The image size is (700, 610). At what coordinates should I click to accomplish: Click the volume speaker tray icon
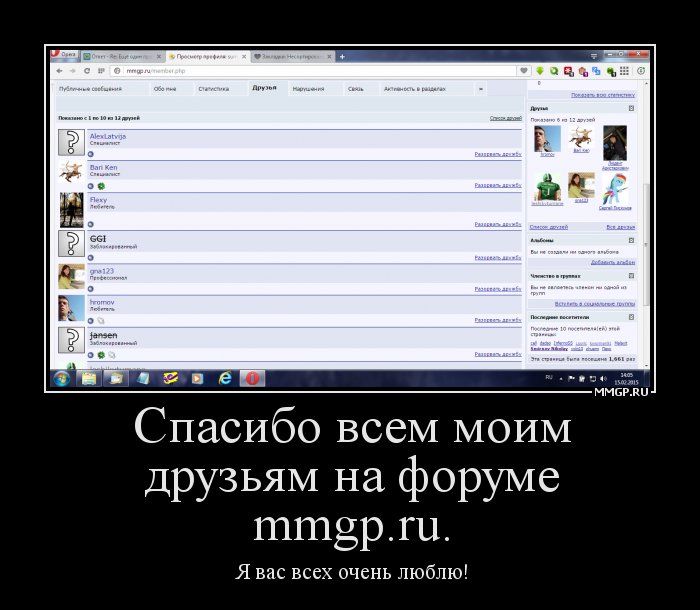tap(603, 379)
